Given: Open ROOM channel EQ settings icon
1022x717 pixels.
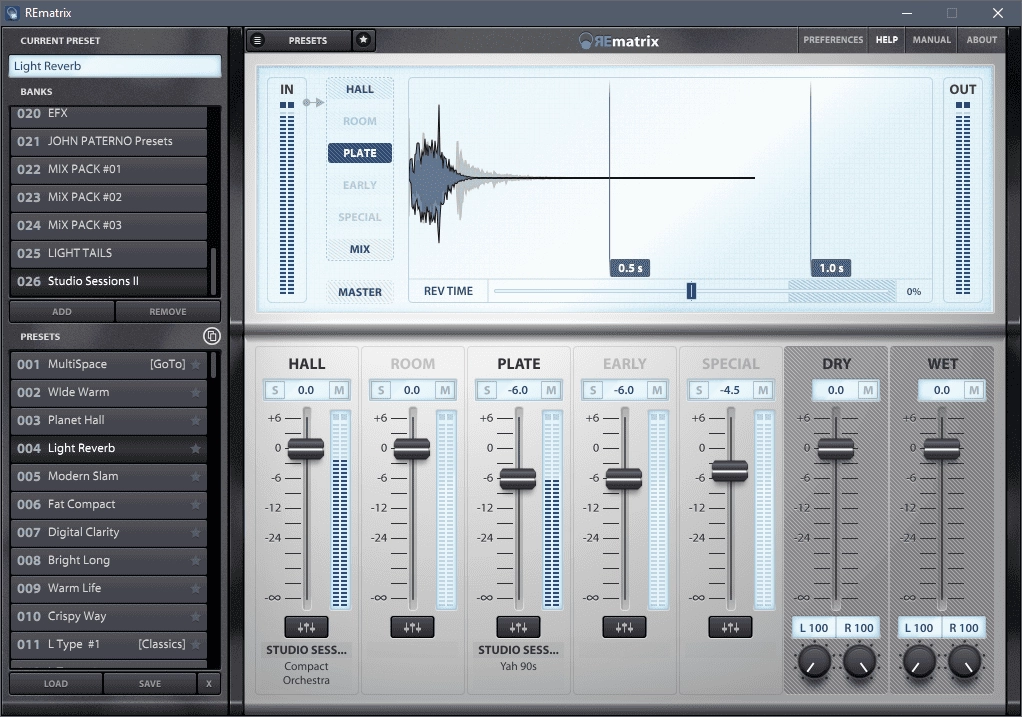Looking at the screenshot, I should (412, 628).
